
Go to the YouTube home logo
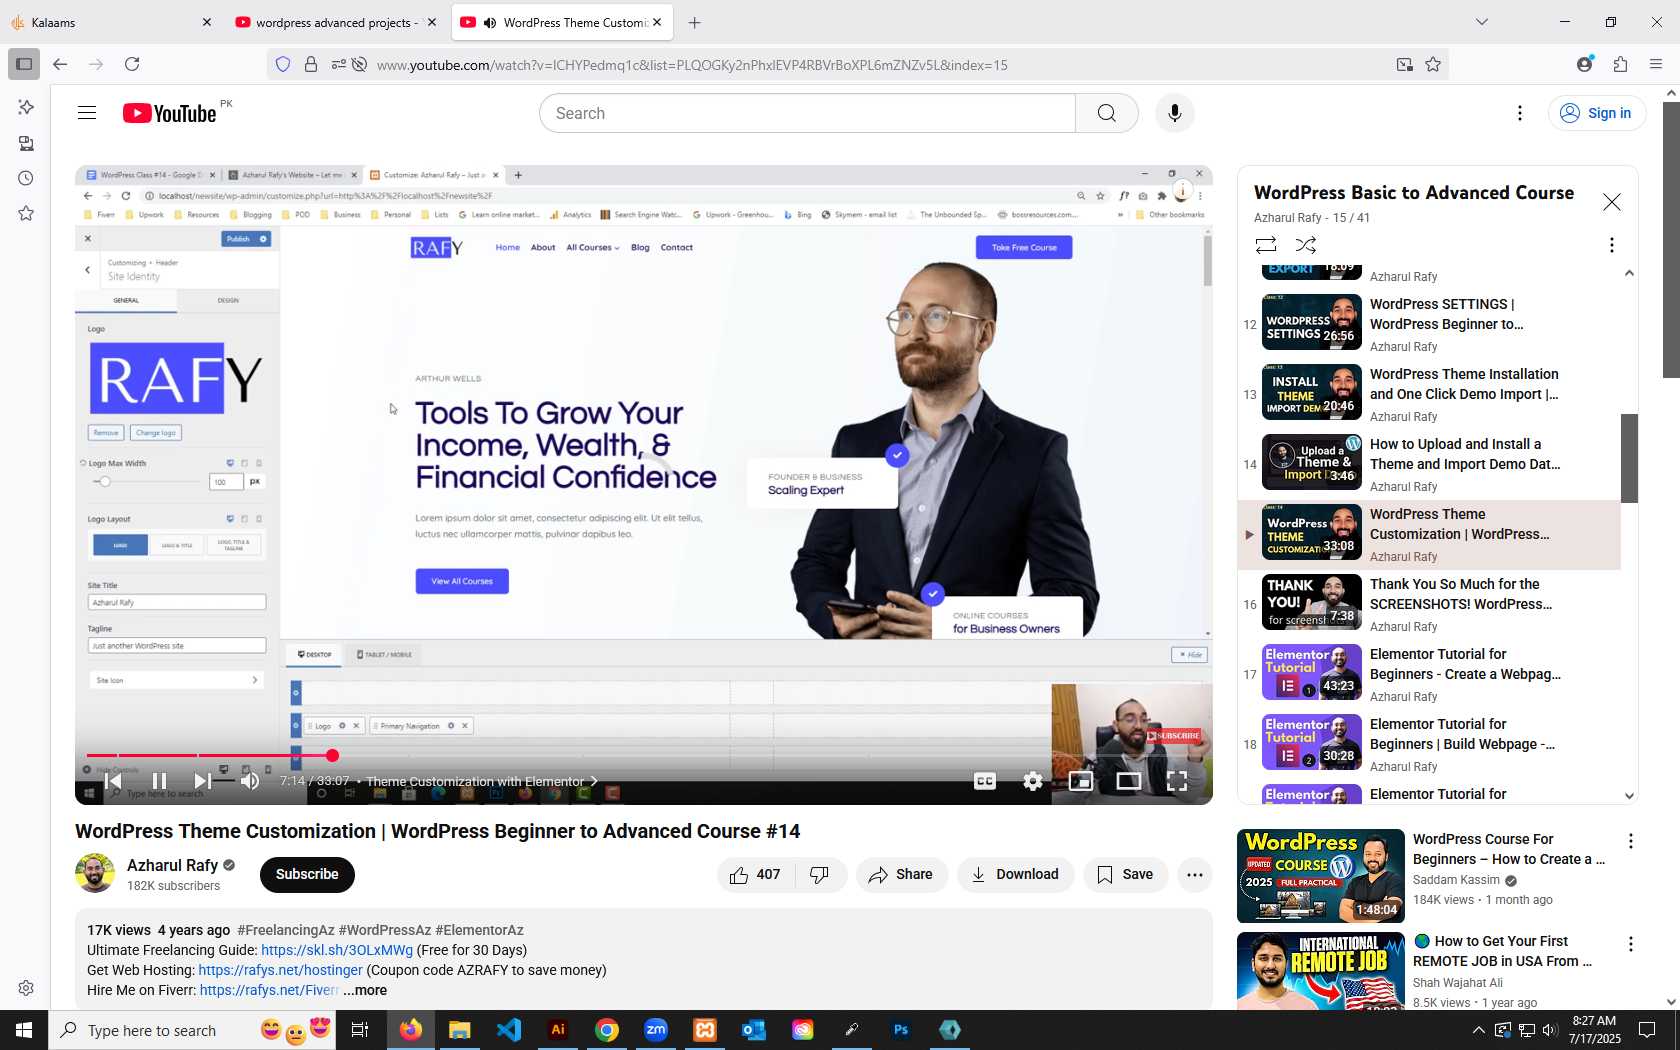coord(169,113)
